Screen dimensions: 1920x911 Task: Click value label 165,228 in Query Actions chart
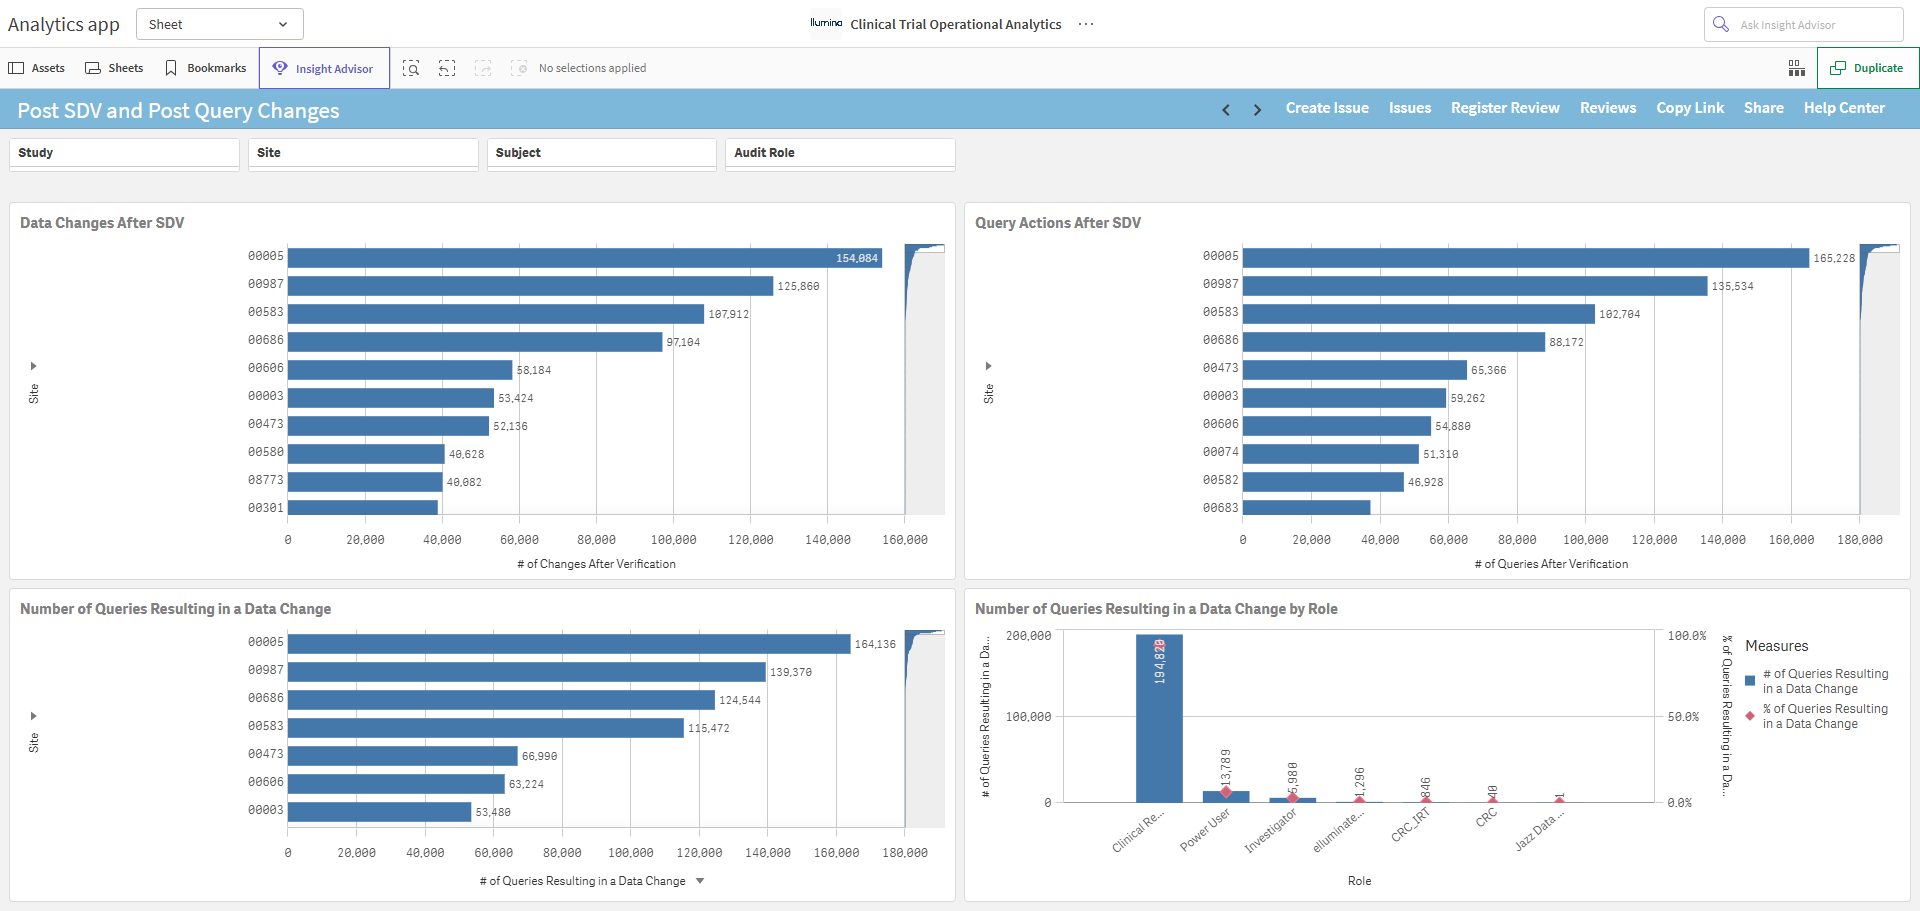tap(1834, 258)
